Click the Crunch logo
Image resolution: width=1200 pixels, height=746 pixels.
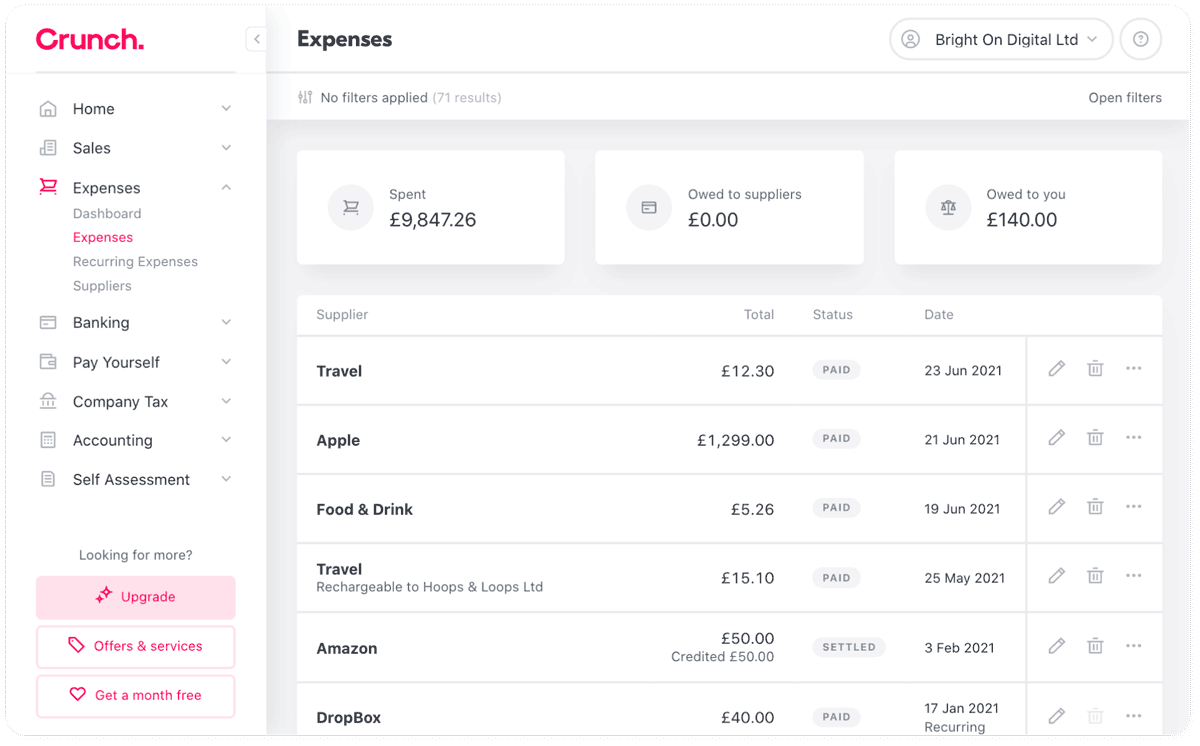(90, 39)
